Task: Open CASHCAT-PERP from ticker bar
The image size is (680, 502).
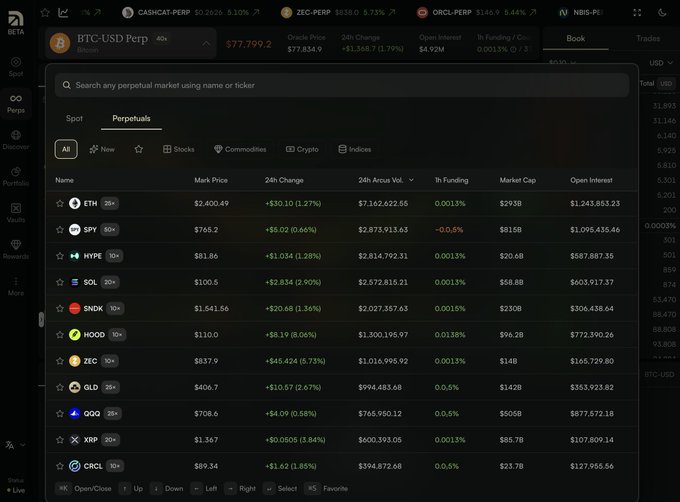Action: [x=191, y=13]
